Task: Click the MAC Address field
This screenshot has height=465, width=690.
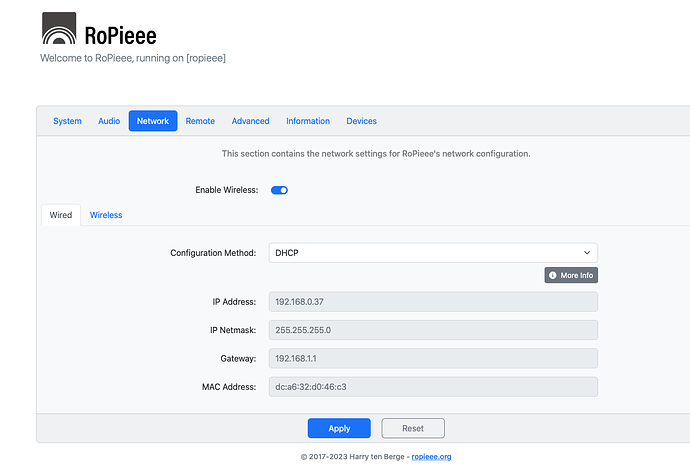Action: (x=432, y=386)
